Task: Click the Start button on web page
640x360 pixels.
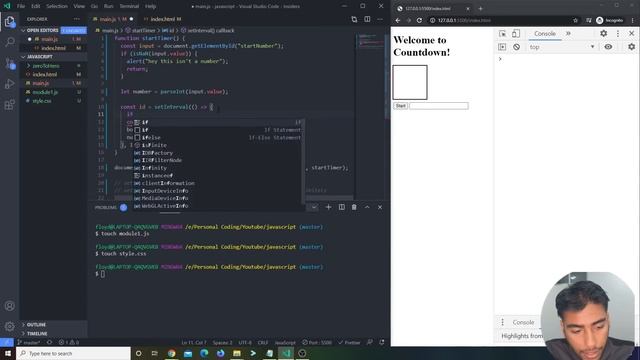Action: tap(400, 106)
